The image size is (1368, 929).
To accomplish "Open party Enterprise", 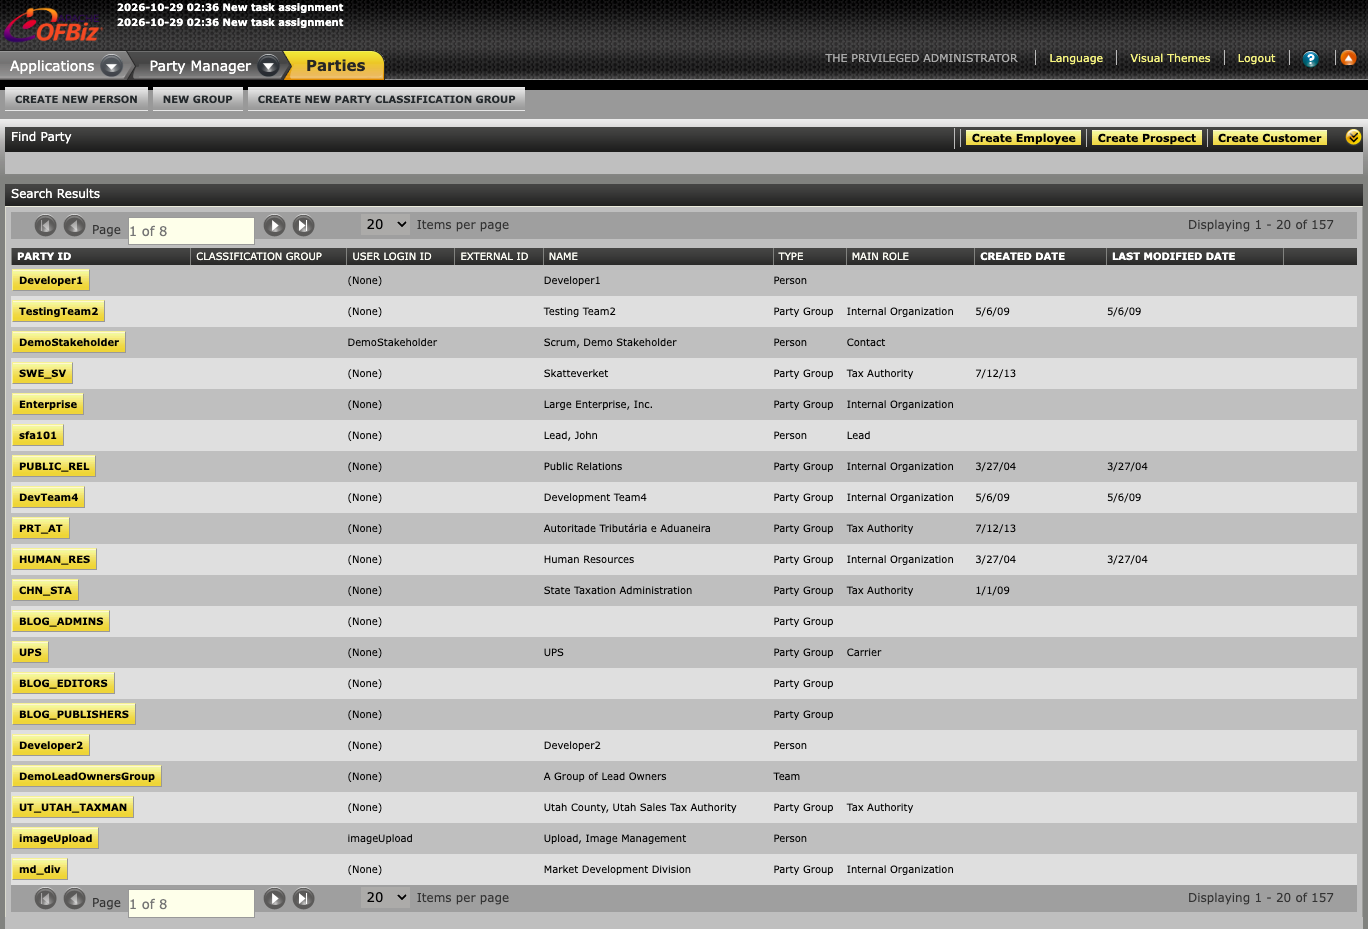I will [48, 405].
